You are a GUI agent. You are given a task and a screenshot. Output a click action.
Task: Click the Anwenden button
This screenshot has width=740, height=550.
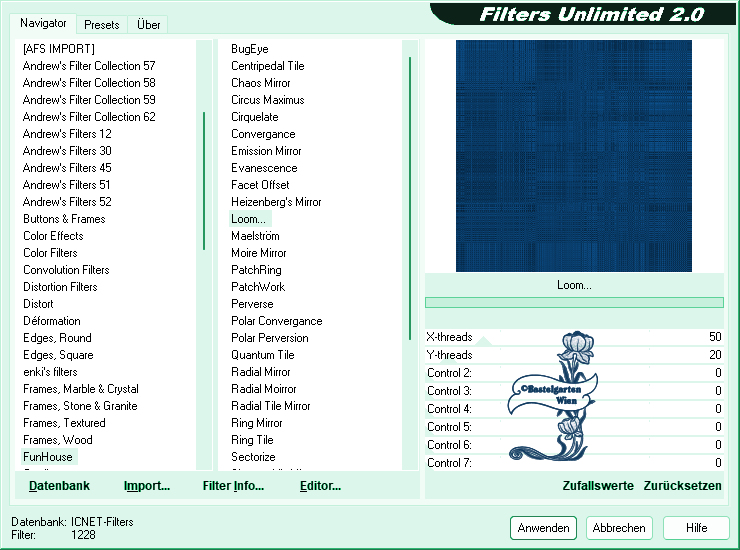543,528
